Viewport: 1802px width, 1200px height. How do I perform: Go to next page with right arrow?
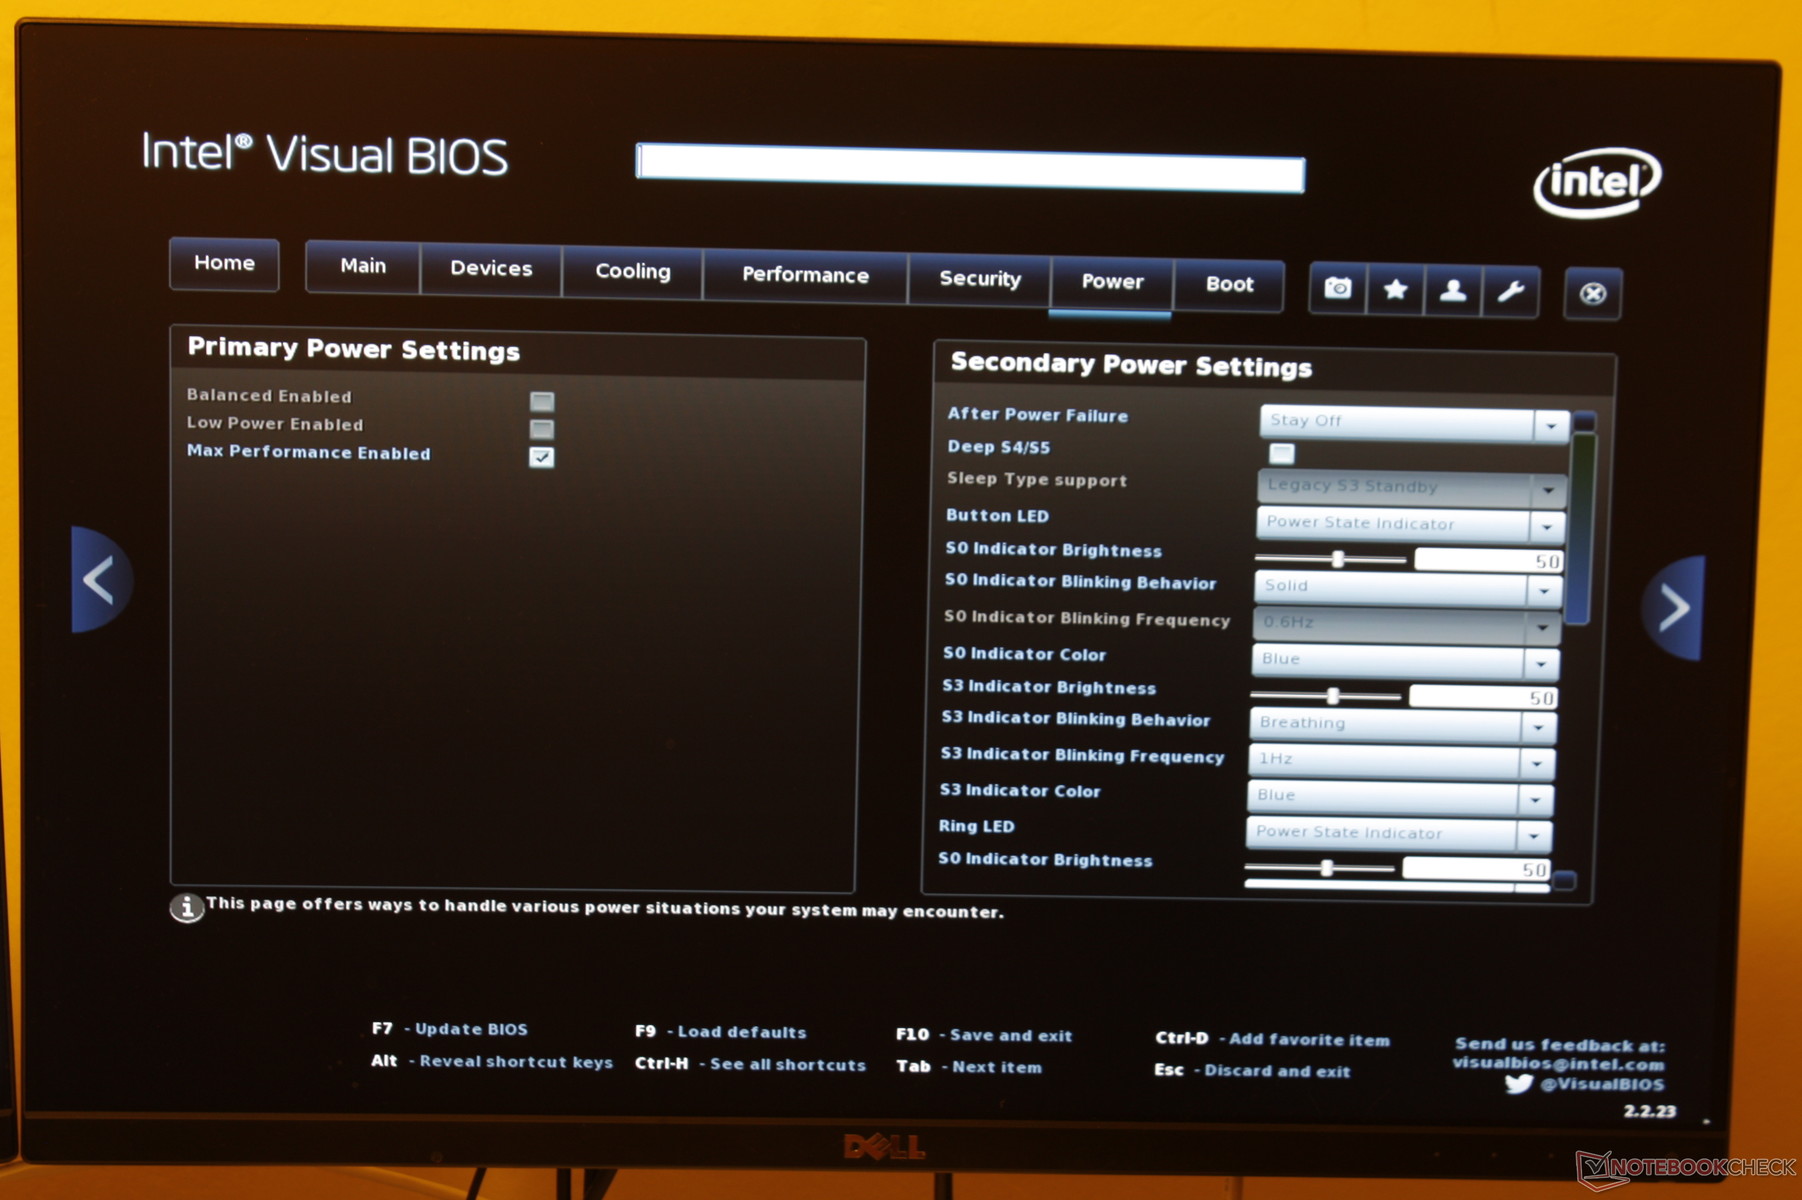[1673, 607]
